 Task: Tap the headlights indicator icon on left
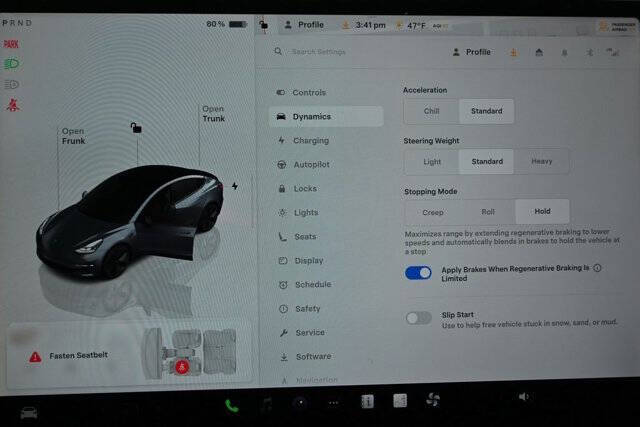point(11,64)
